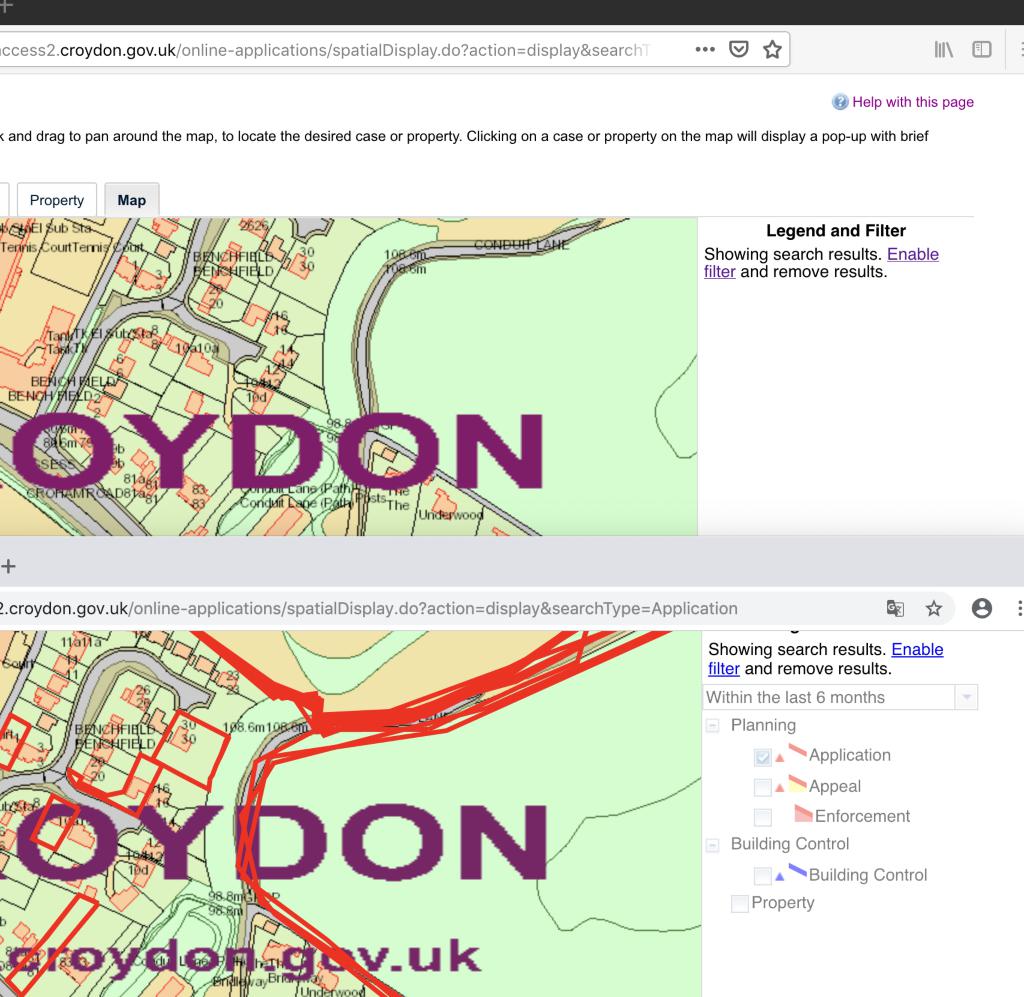The image size is (1024, 997).
Task: Open new tab in Firefox window
Action: coord(7,6)
